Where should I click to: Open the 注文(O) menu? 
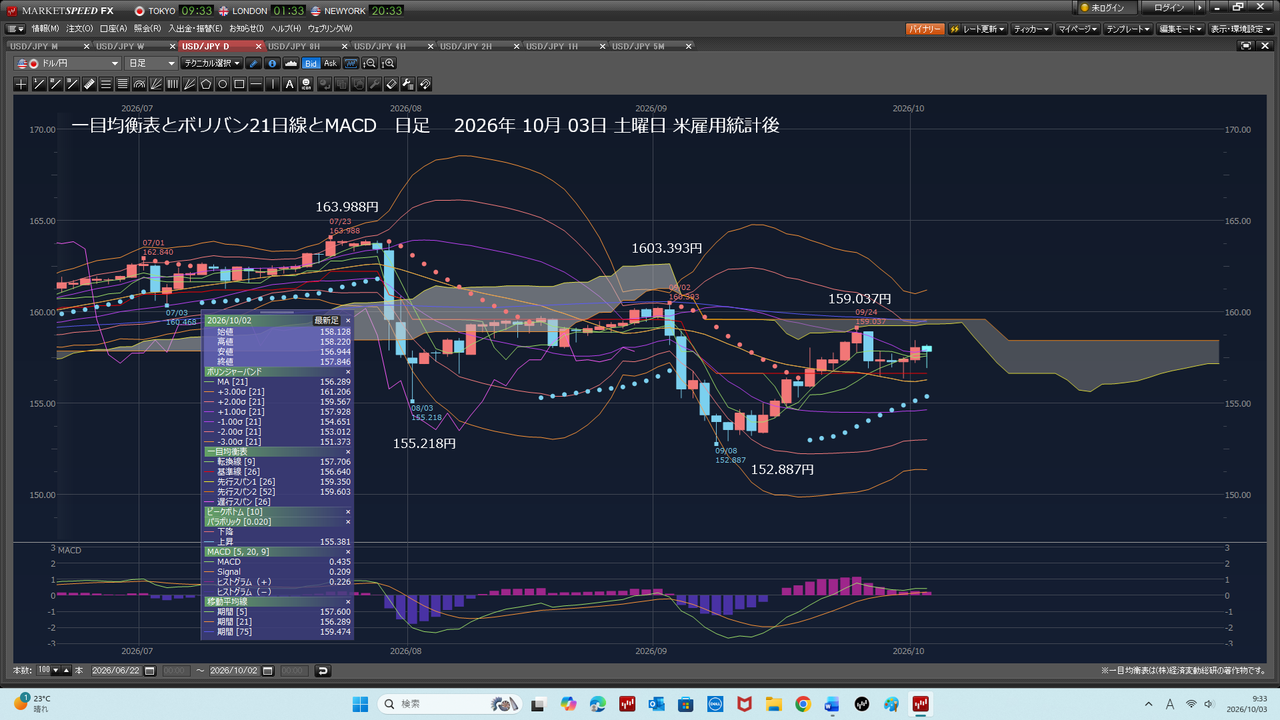80,28
